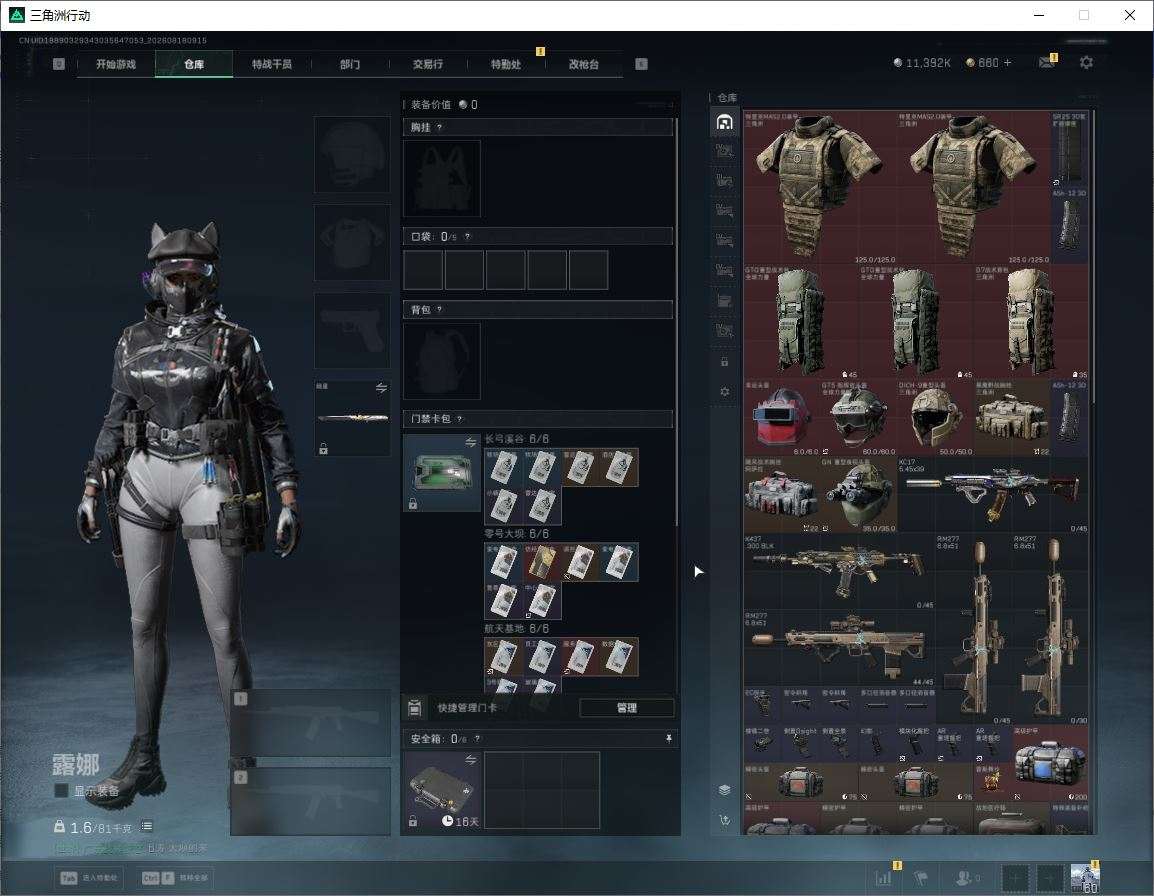Open the 部门 tab
The width and height of the screenshot is (1154, 896).
tap(350, 64)
